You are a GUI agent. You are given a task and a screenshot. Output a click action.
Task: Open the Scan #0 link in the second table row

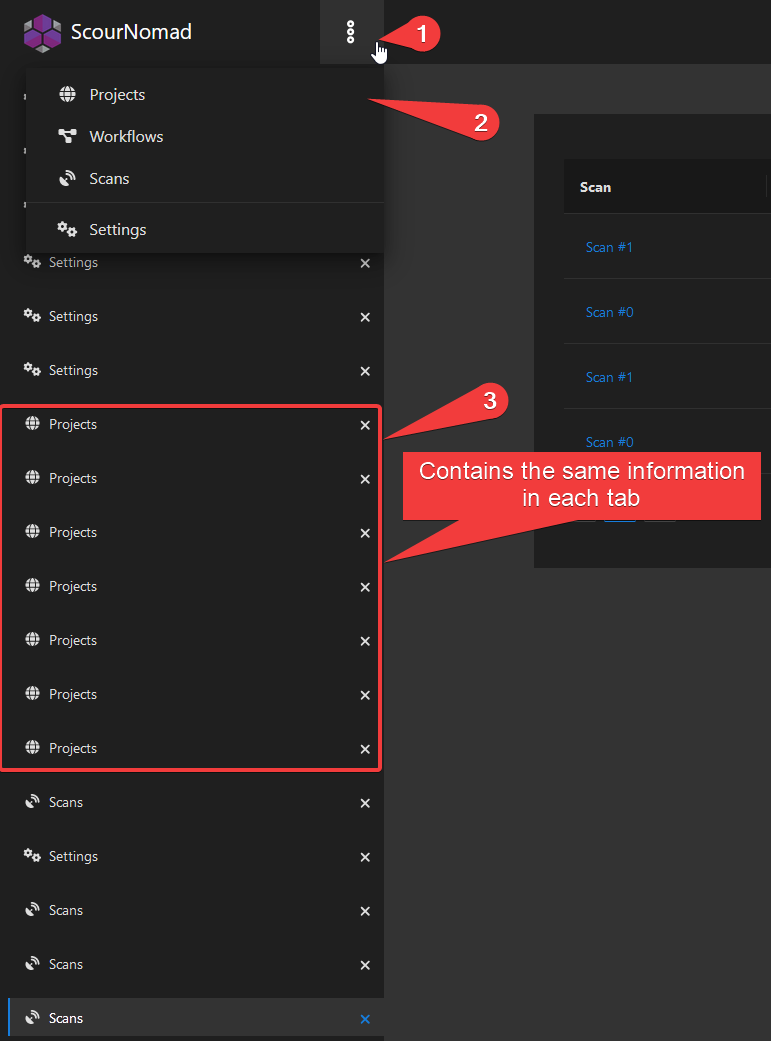[609, 312]
